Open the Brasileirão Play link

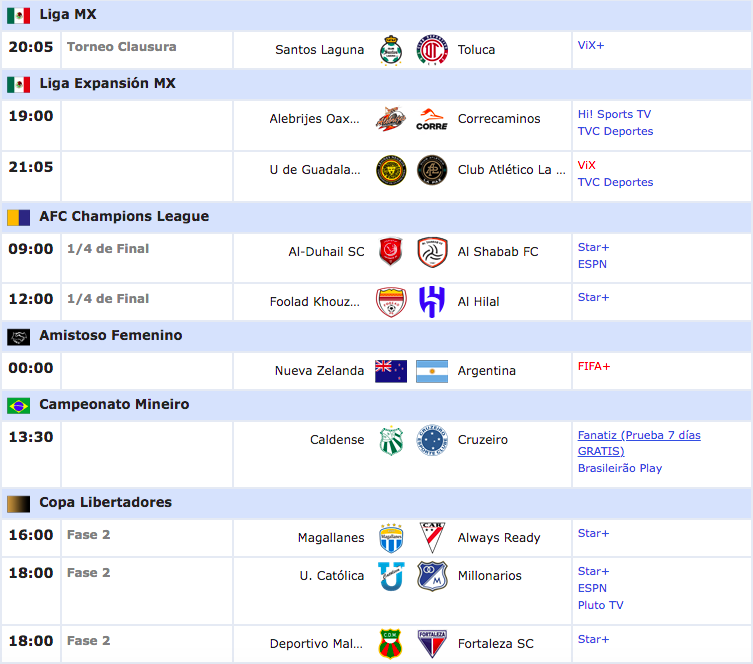click(x=619, y=468)
